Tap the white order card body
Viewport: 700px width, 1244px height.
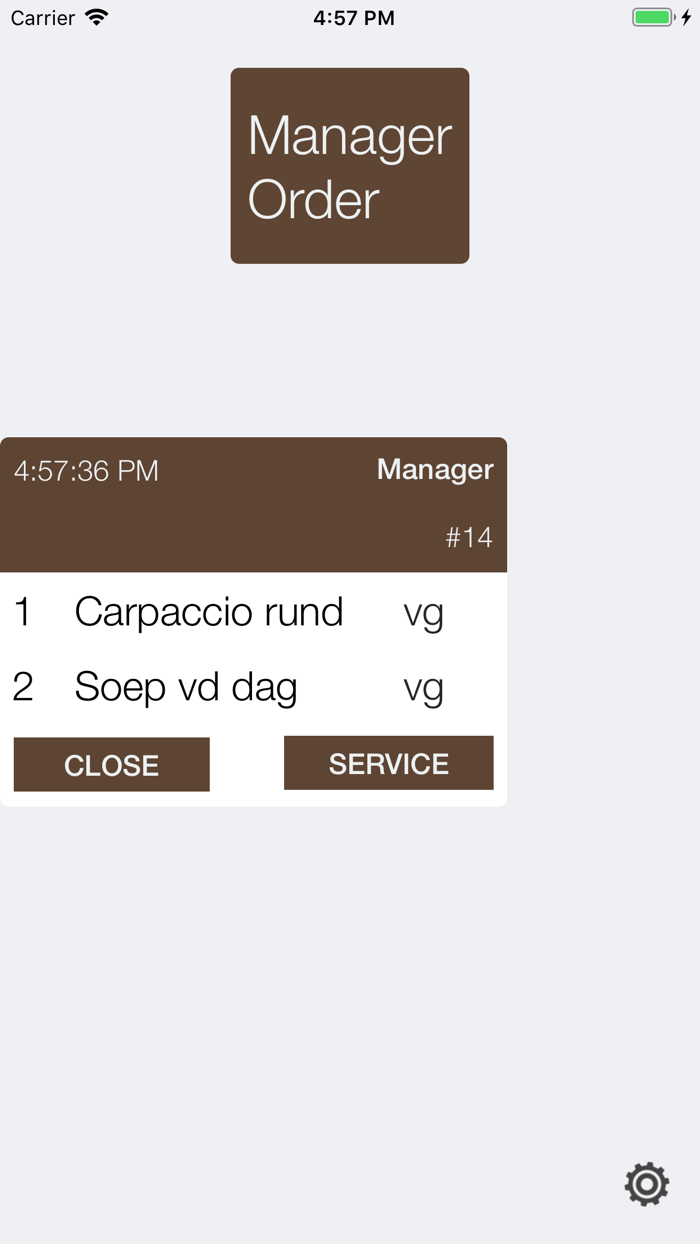pyautogui.click(x=254, y=650)
